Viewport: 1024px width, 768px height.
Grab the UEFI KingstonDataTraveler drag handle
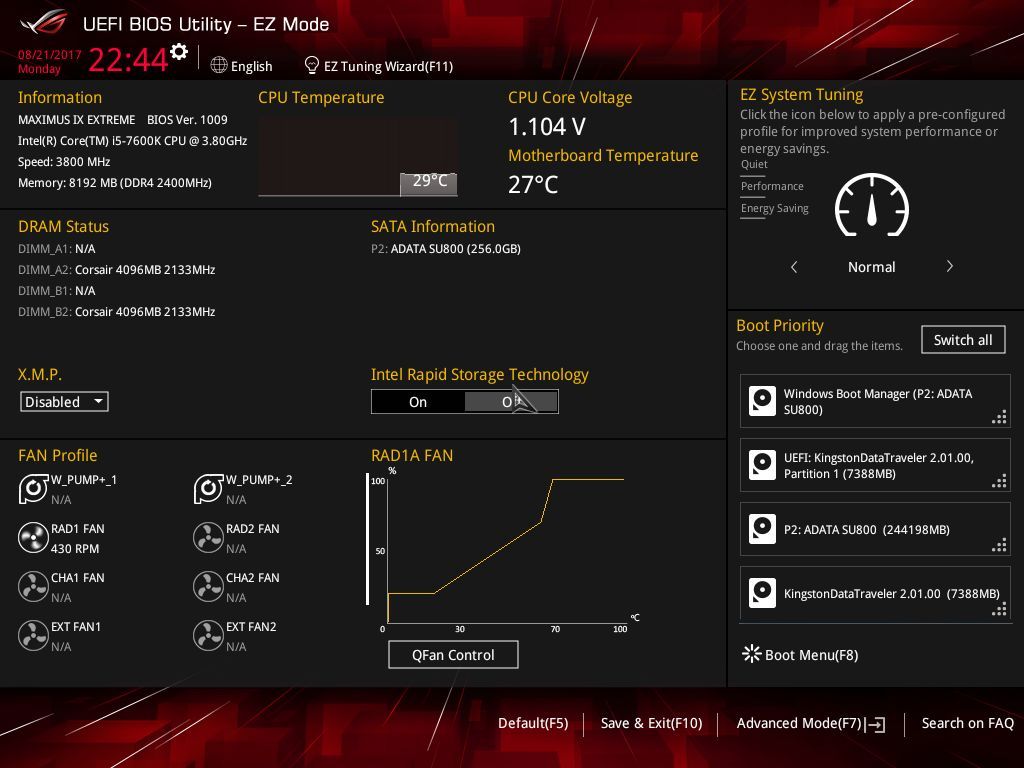(x=999, y=481)
